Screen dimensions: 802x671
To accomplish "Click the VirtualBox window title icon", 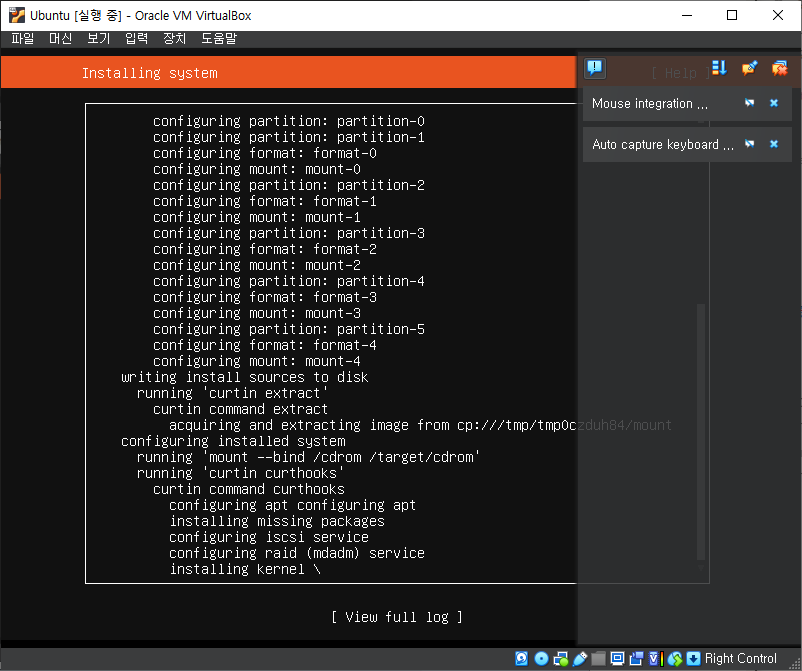I will pyautogui.click(x=16, y=15).
